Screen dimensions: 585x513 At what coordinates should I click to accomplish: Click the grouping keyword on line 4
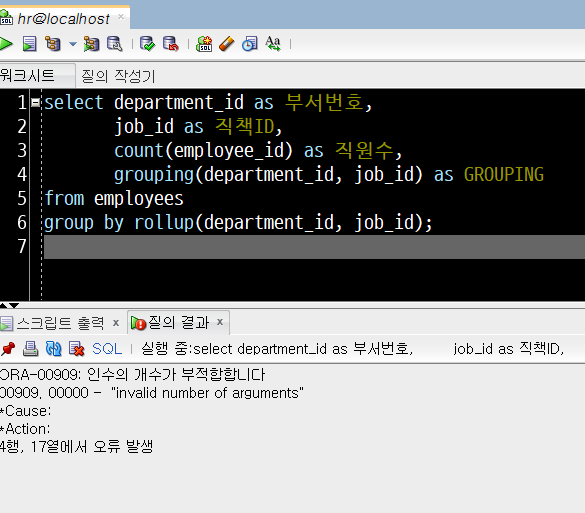154,175
